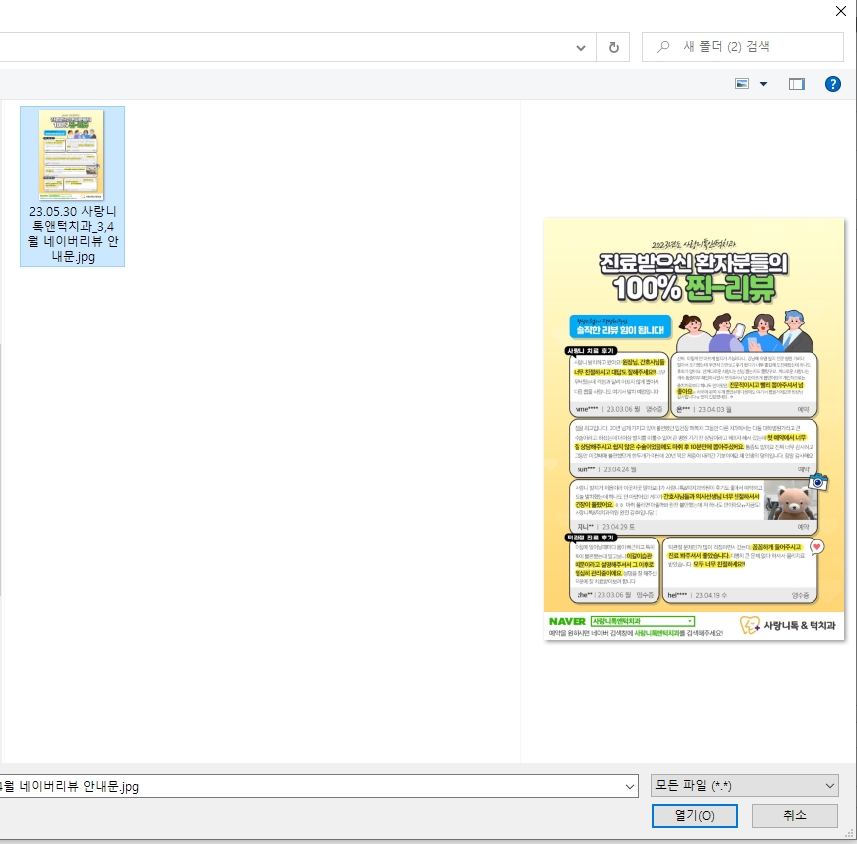Open the 모든 파일 (*.*) file type dropdown

pos(744,786)
